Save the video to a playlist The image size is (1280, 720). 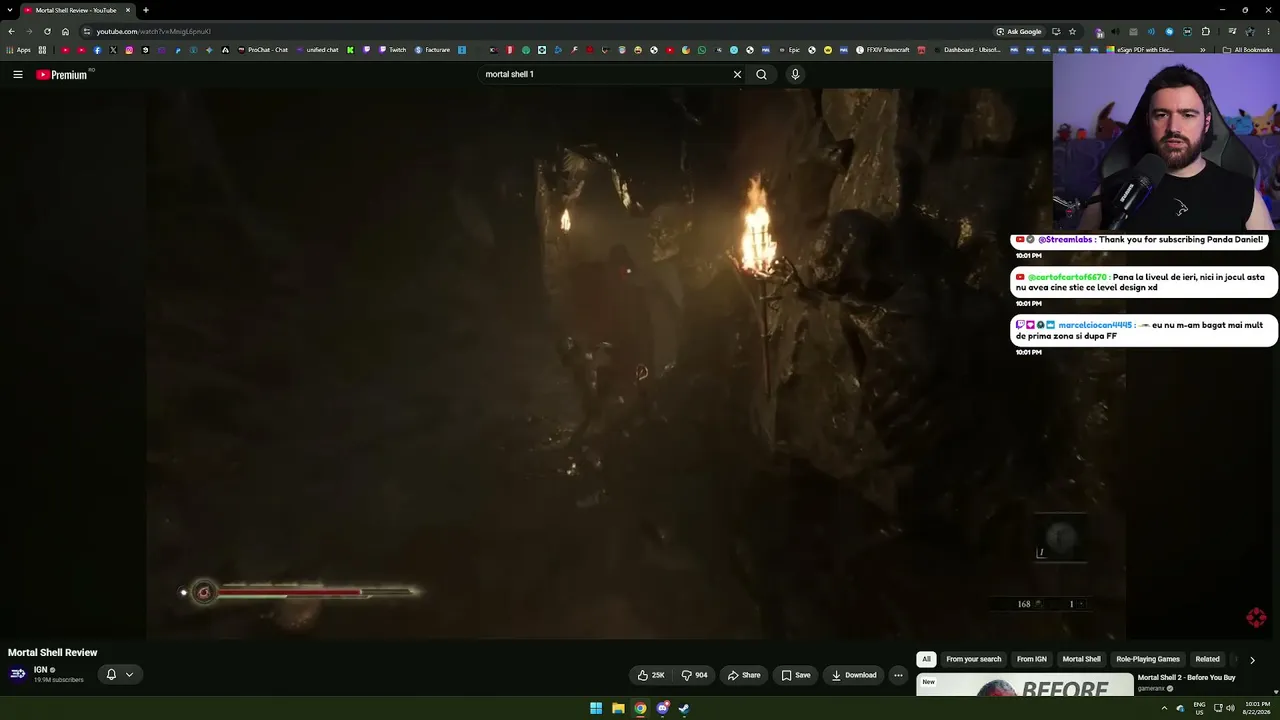pyautogui.click(x=796, y=675)
